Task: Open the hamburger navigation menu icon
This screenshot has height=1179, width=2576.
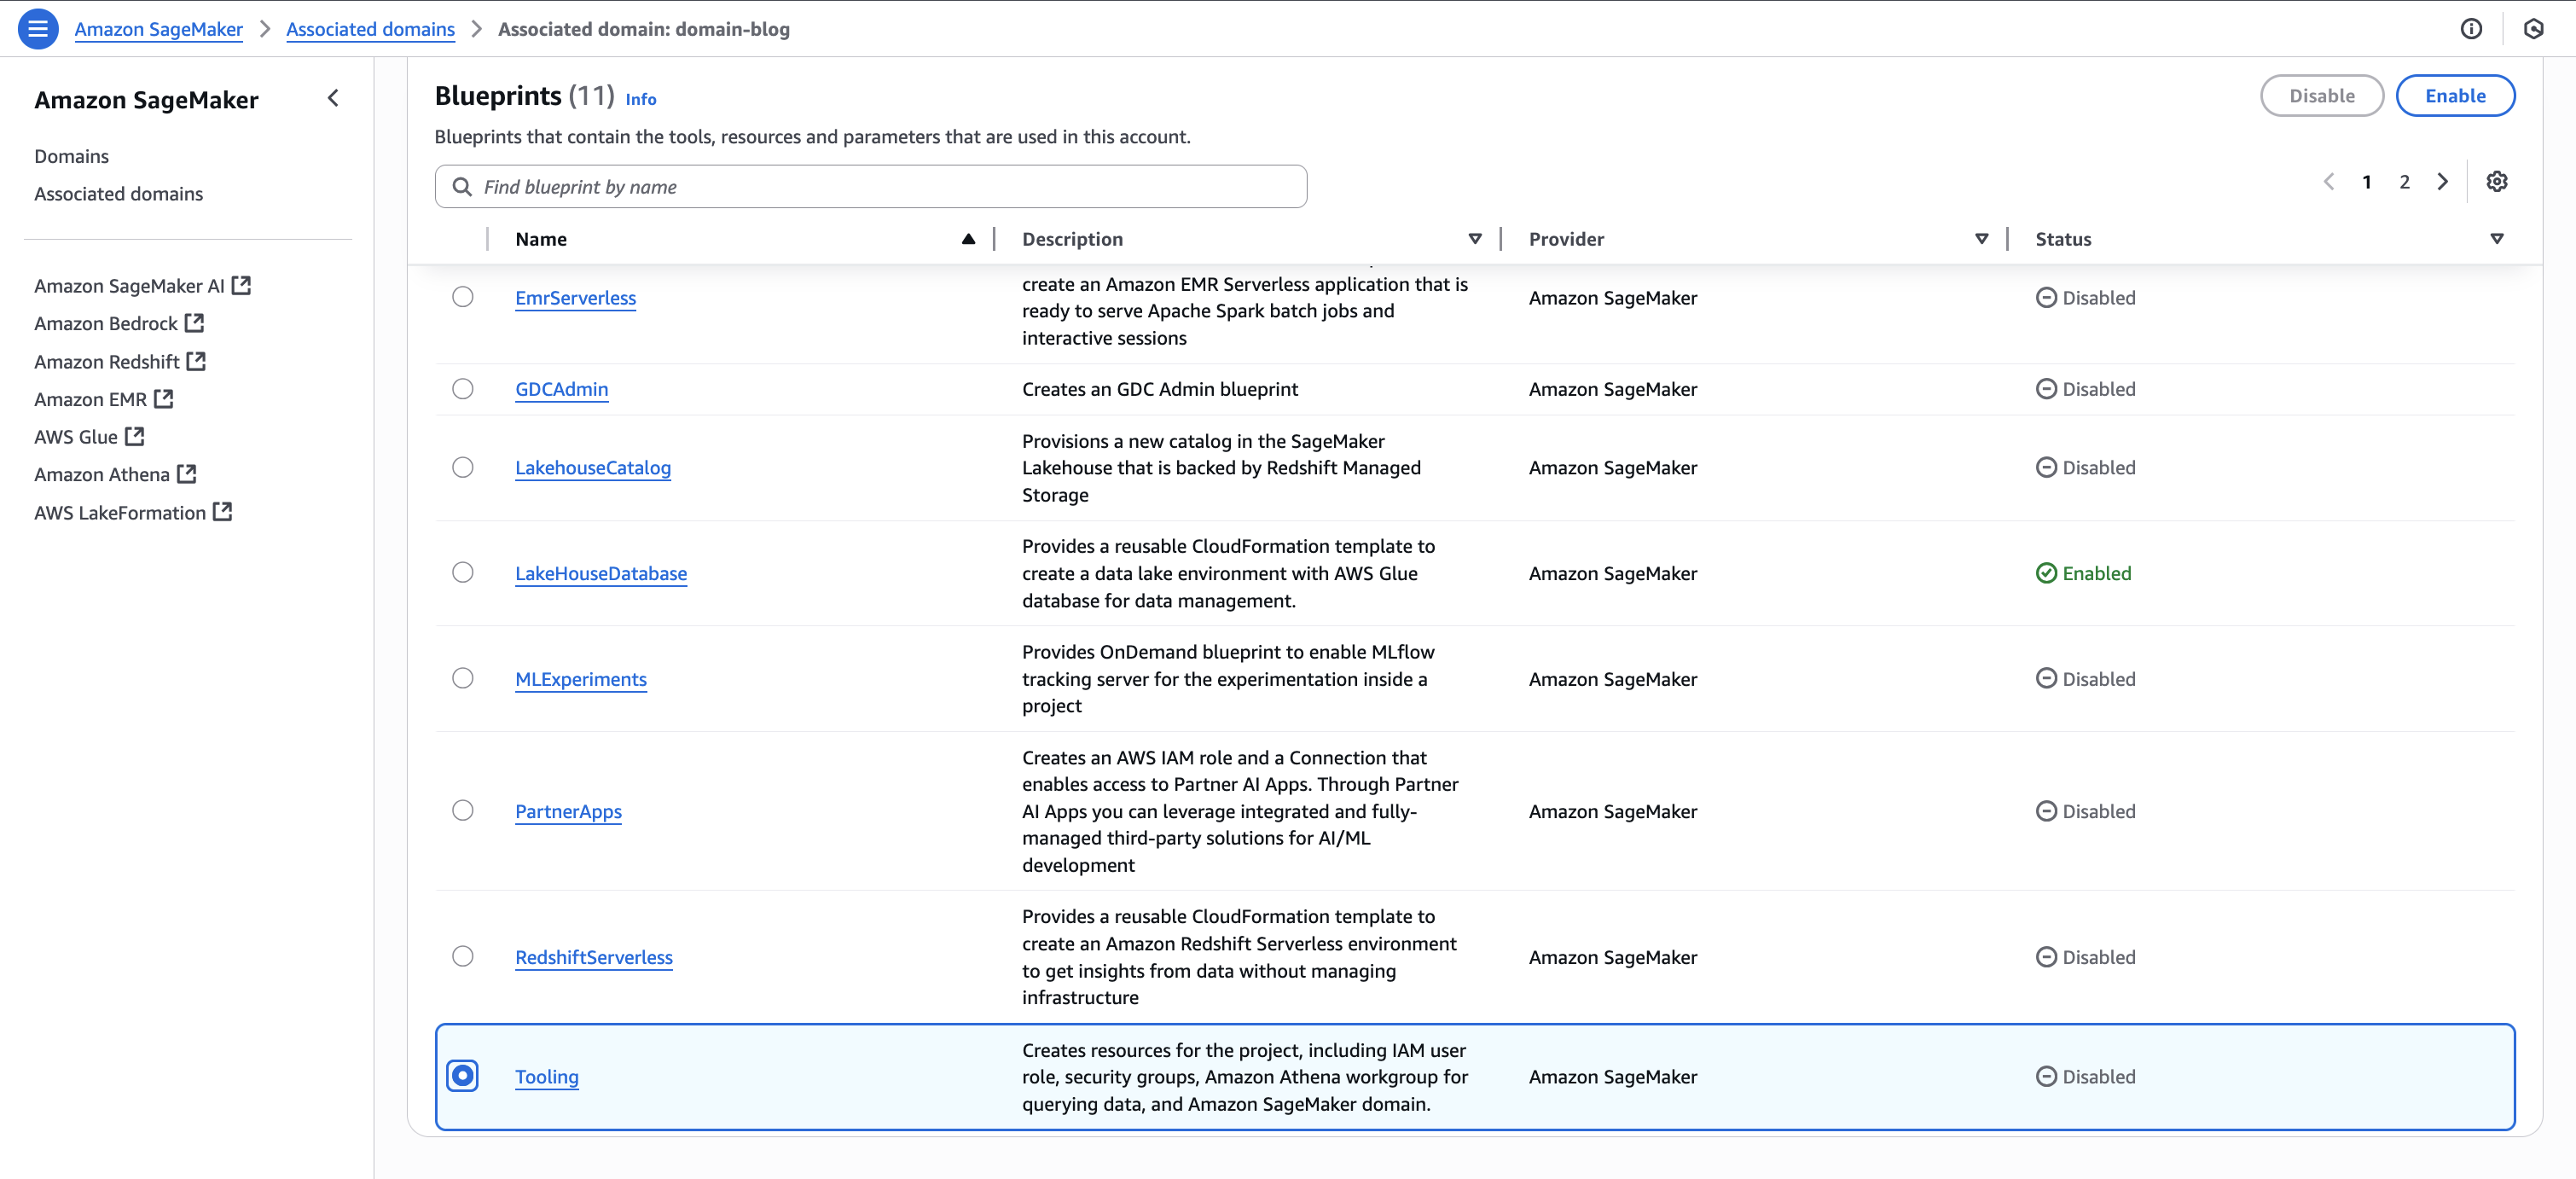Action: click(38, 28)
